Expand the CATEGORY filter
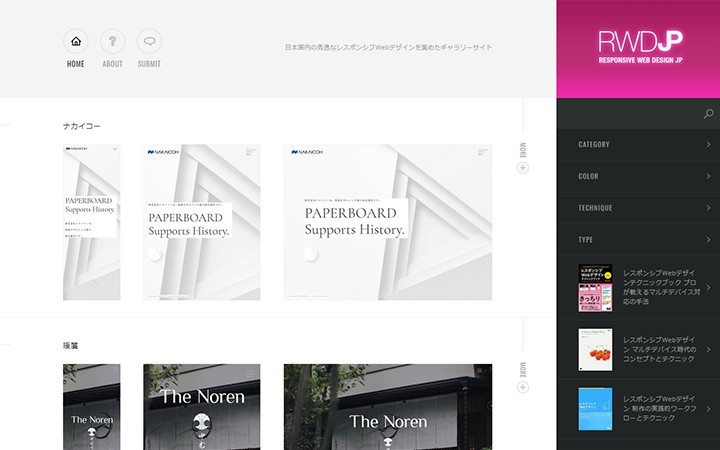Viewport: 720px width, 450px height. click(638, 144)
